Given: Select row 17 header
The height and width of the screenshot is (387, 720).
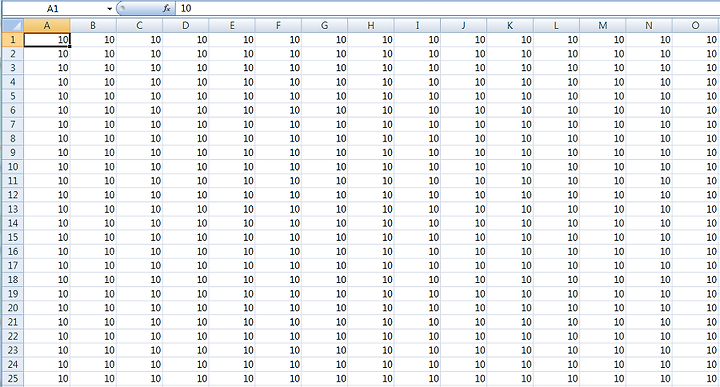Looking at the screenshot, I should (13, 266).
